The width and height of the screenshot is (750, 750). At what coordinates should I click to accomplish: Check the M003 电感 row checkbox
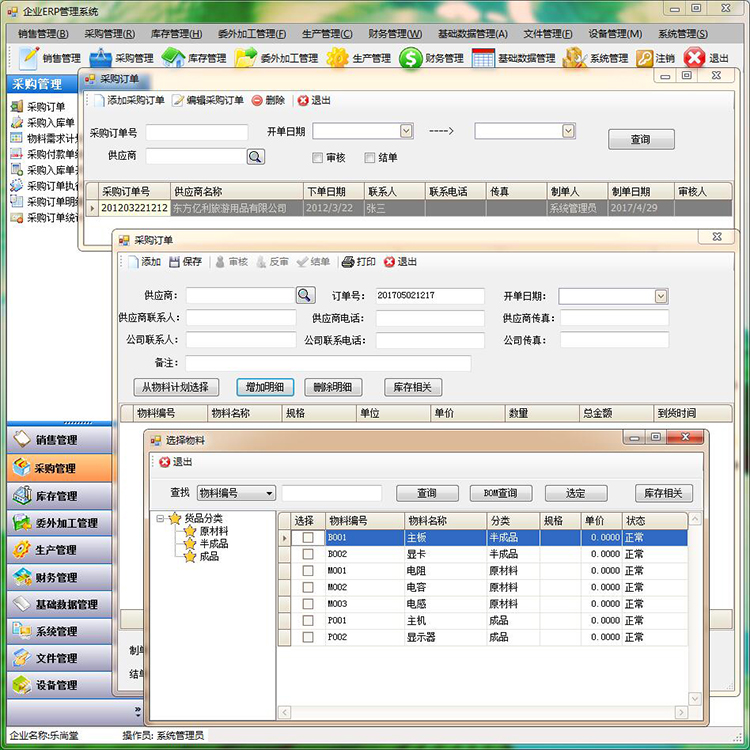308,604
